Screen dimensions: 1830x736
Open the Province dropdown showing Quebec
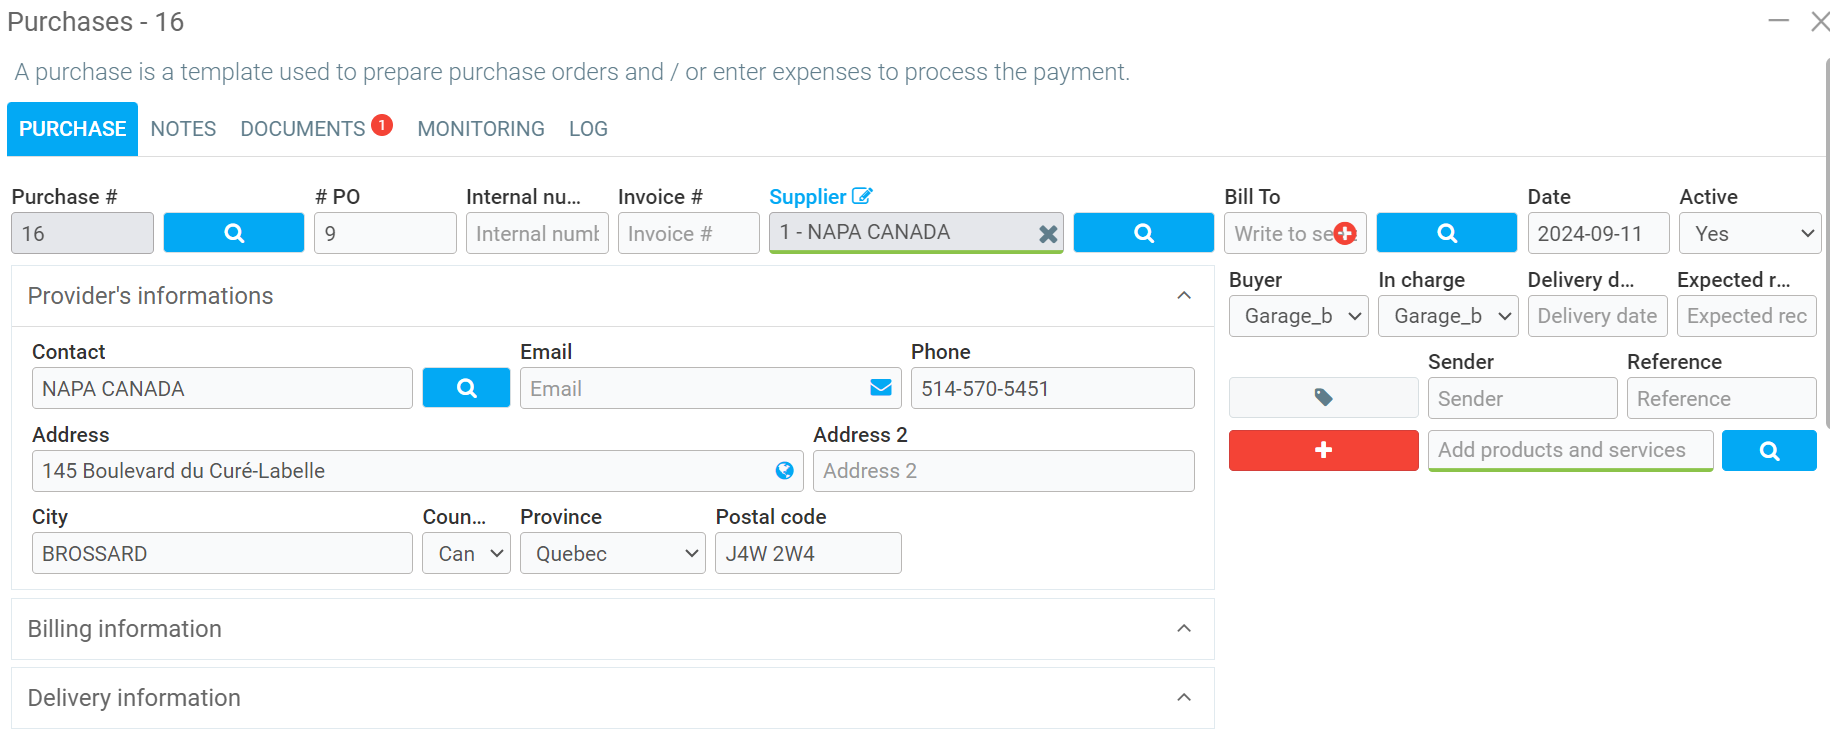click(x=612, y=553)
